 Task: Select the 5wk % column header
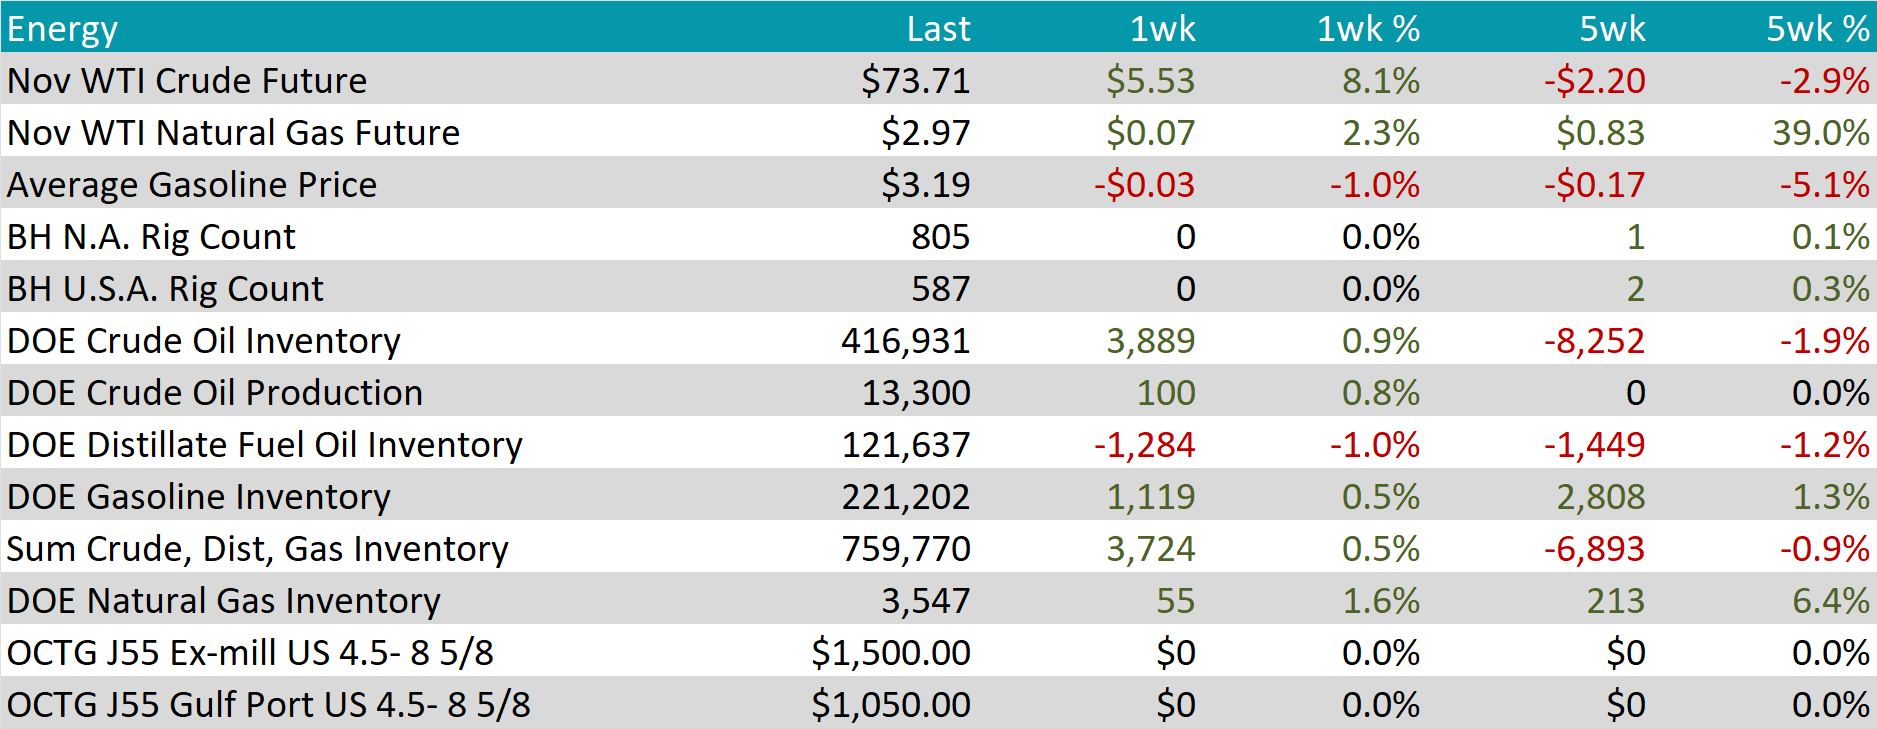(1817, 28)
